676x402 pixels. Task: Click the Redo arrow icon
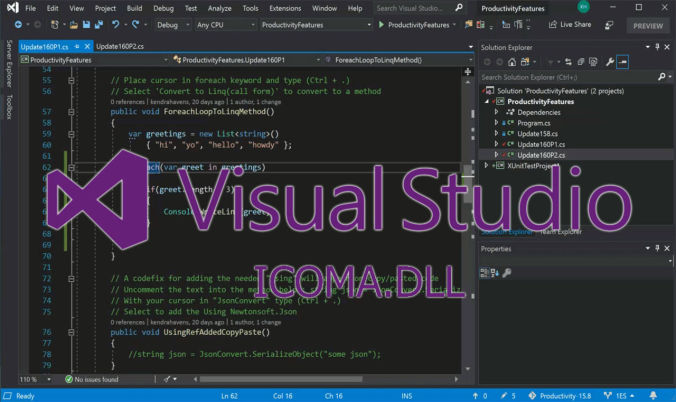click(x=135, y=25)
